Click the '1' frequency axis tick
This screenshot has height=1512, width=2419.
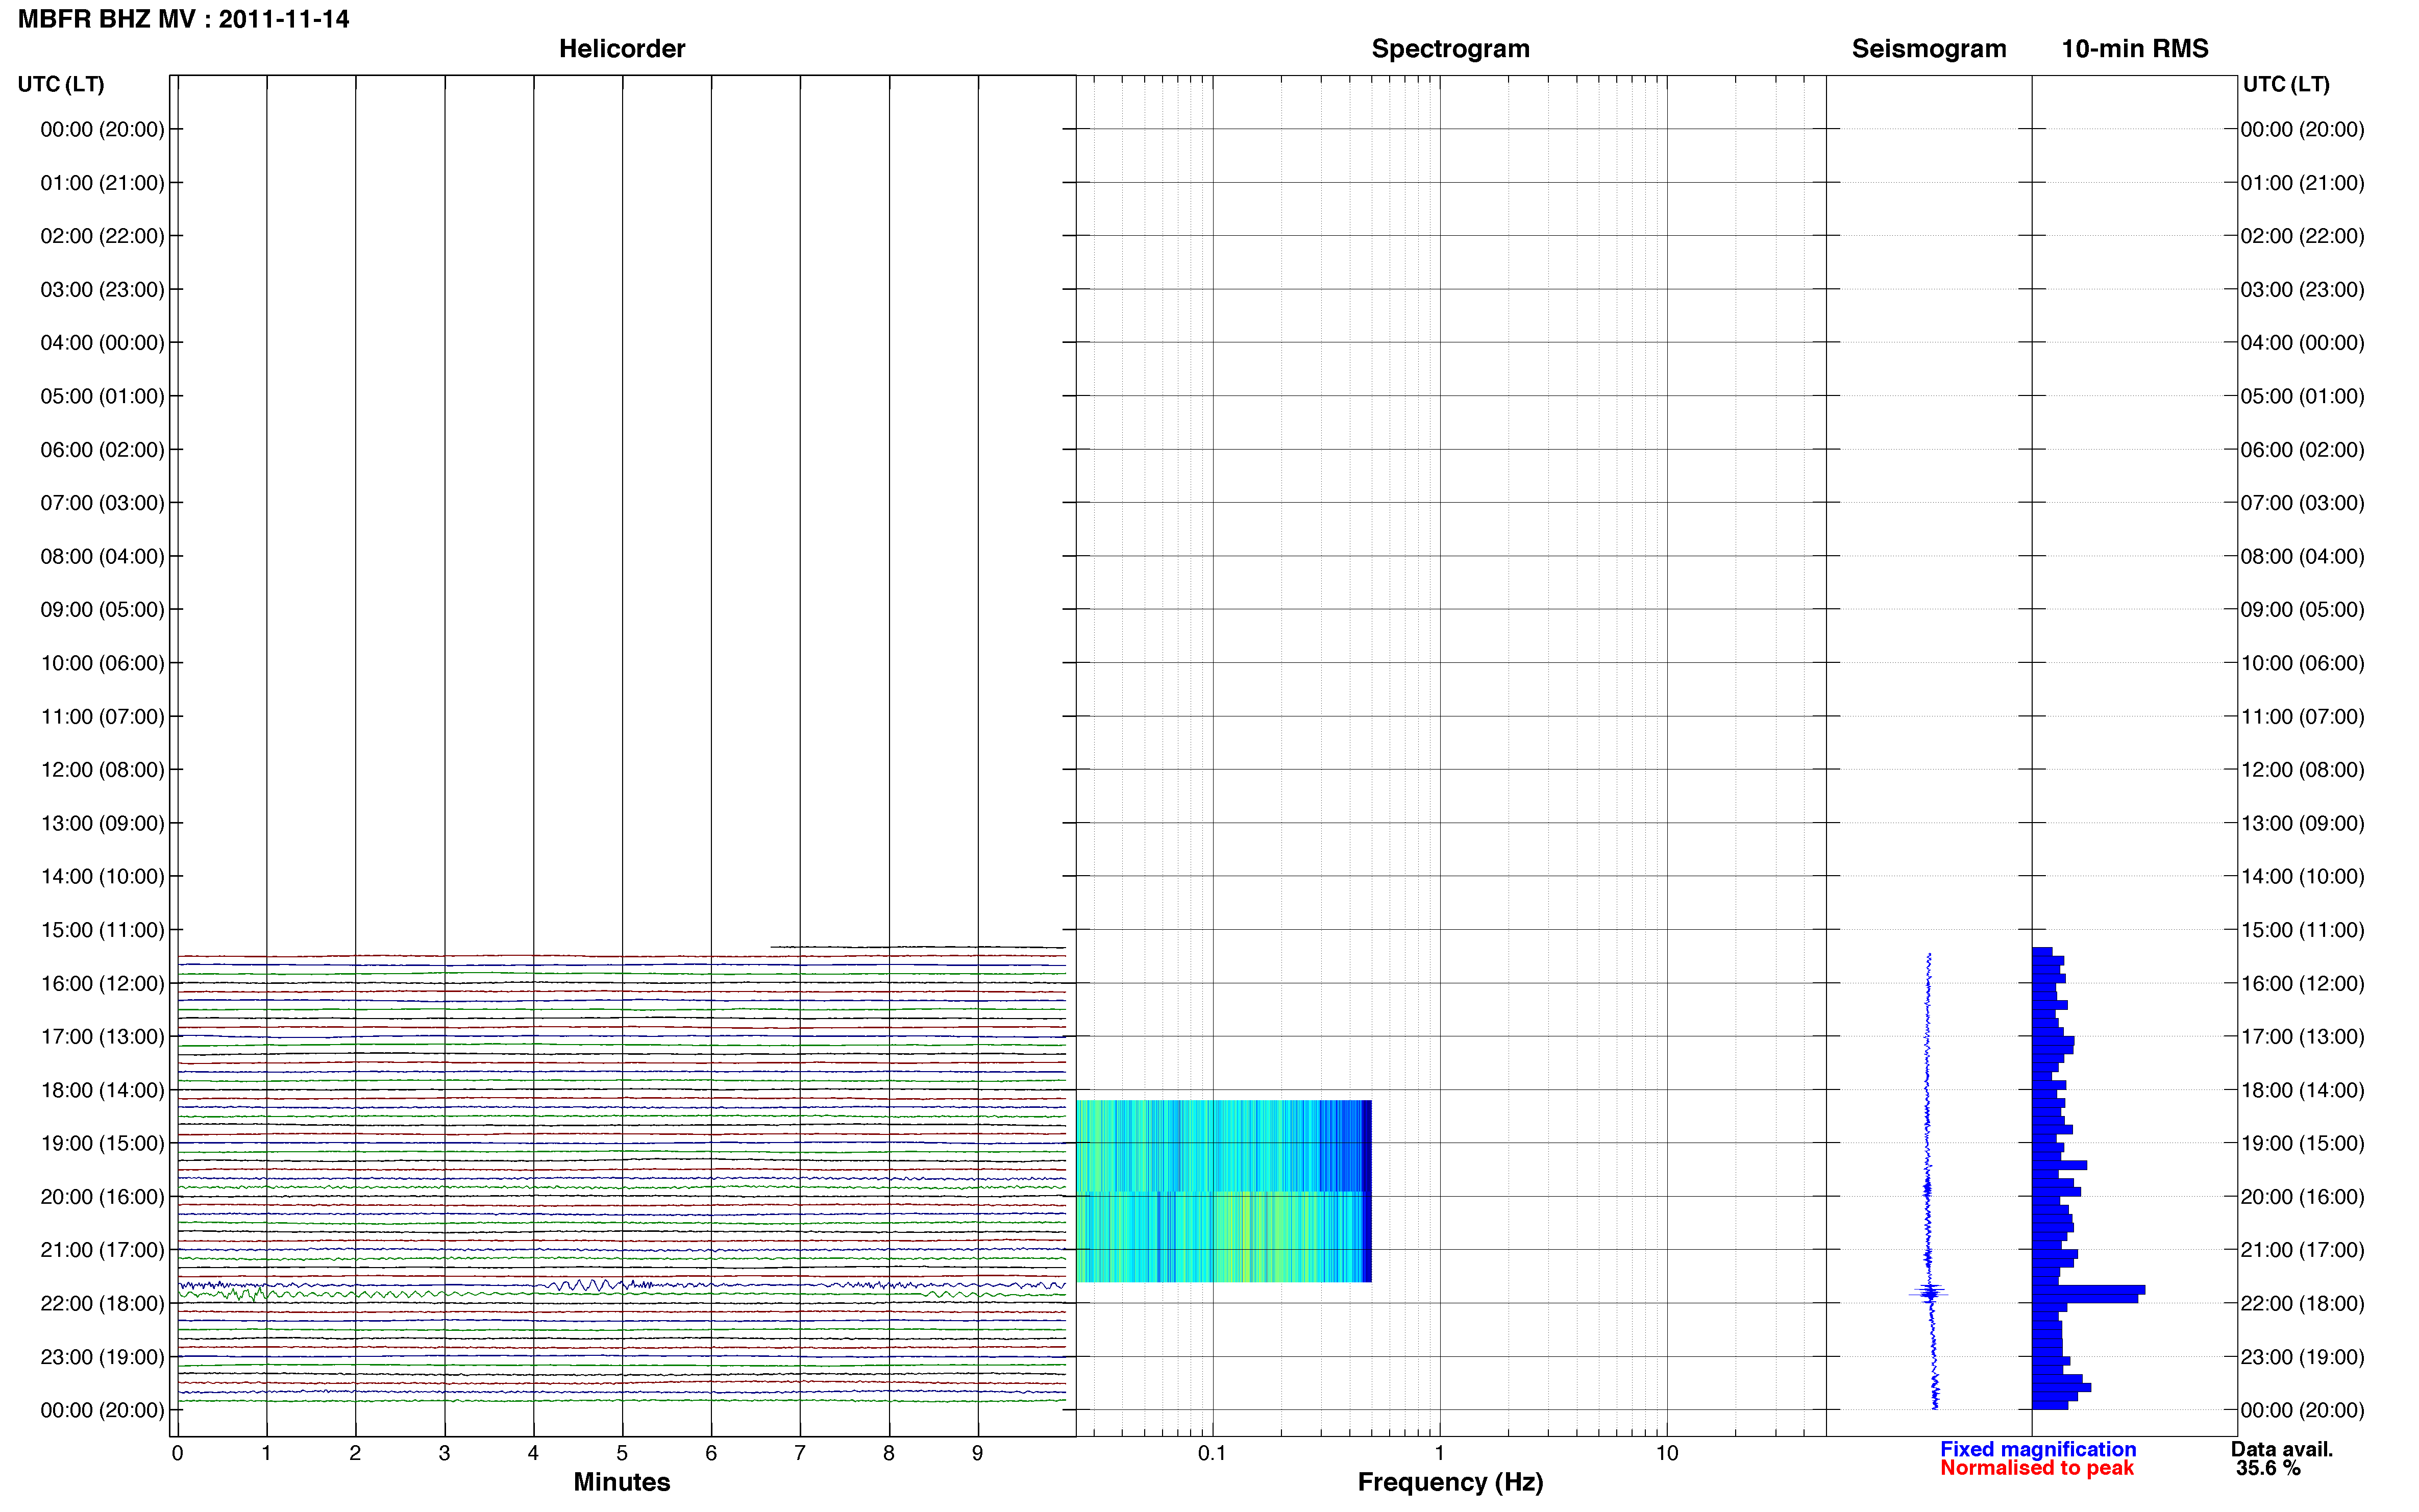coord(1439,1454)
